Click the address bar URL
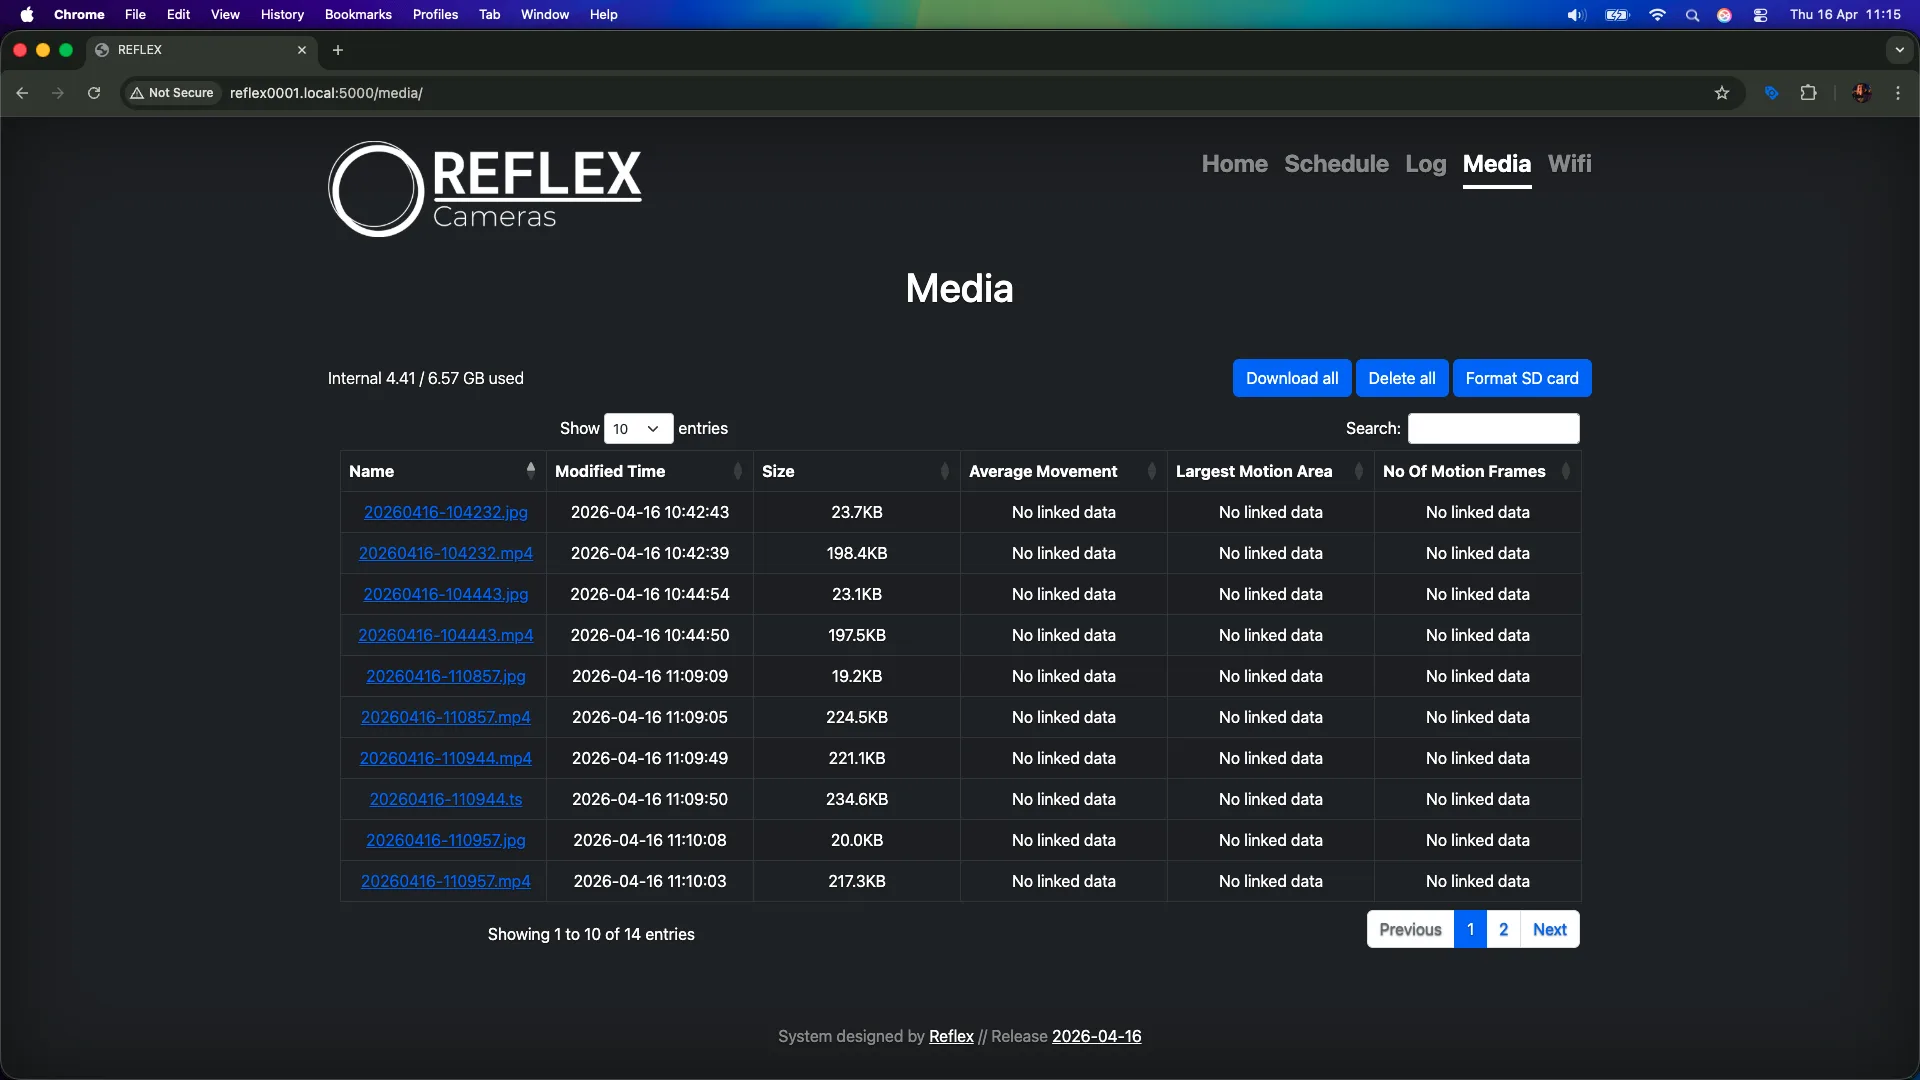Viewport: 1920px width, 1080px height. (x=326, y=93)
